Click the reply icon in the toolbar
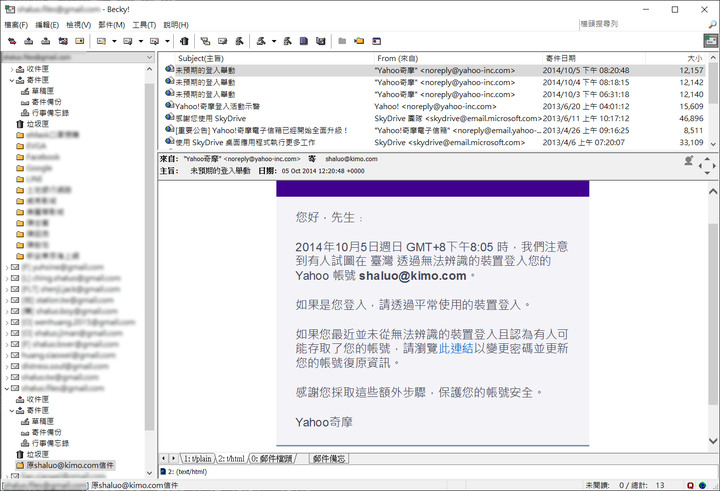Screen dimensions: 720x491 128,41
